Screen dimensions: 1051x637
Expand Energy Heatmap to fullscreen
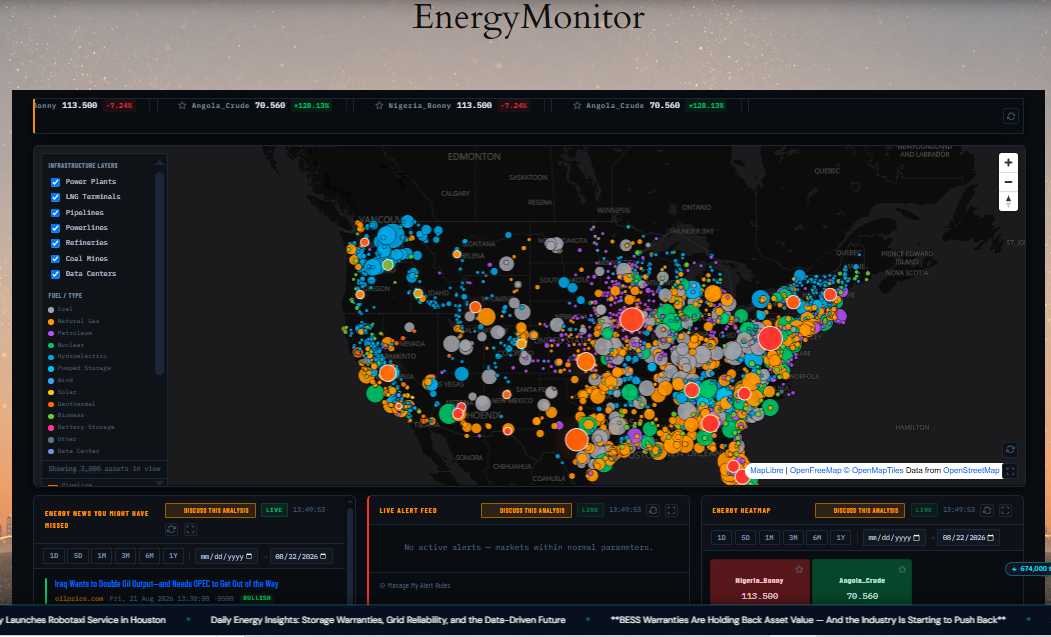click(1005, 510)
